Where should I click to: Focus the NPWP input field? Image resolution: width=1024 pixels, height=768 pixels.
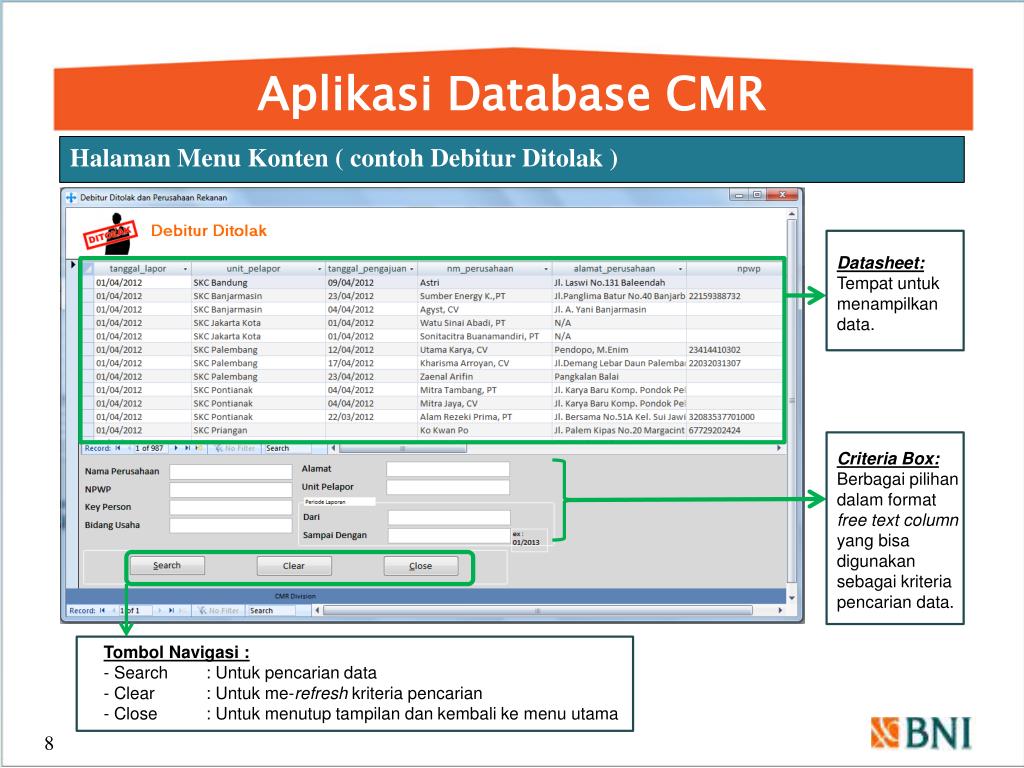click(x=231, y=490)
